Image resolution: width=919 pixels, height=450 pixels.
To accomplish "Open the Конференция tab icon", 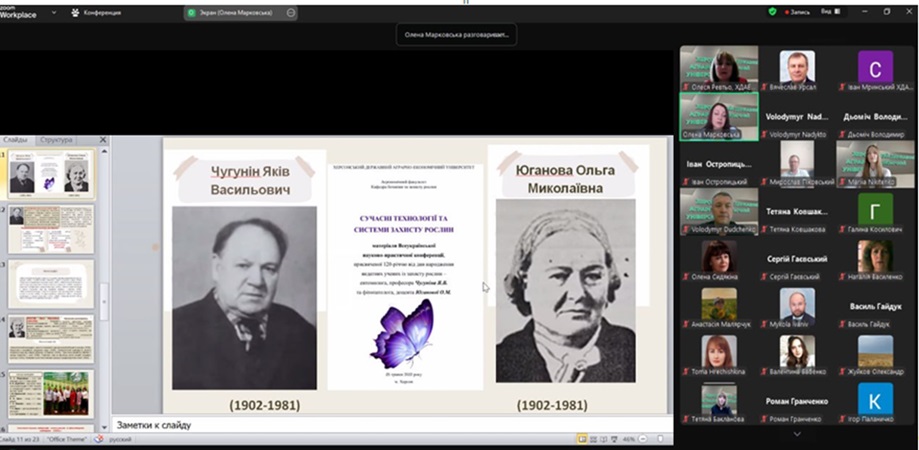I will [x=74, y=13].
